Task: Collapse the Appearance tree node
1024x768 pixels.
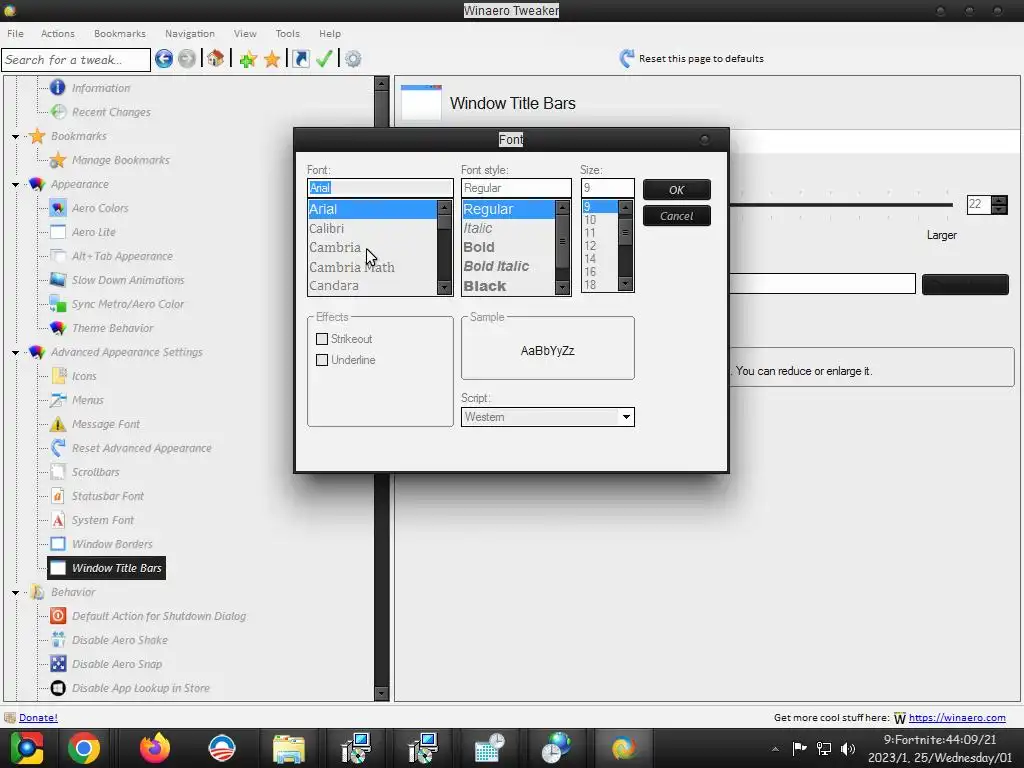Action: coord(15,185)
